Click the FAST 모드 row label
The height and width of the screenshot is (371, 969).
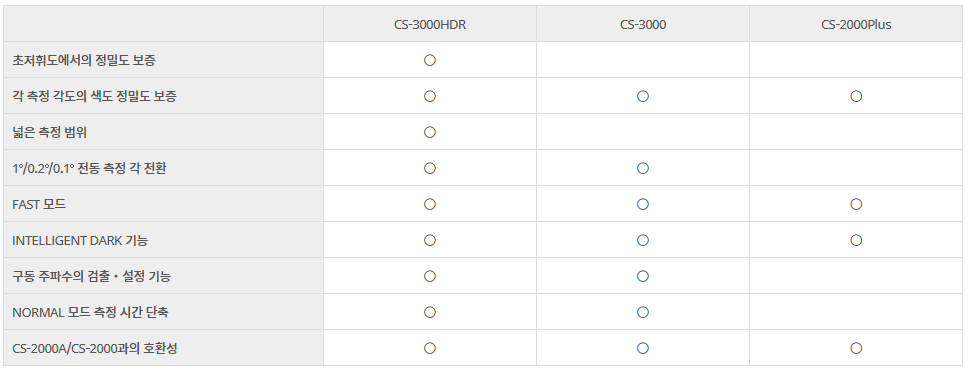39,204
